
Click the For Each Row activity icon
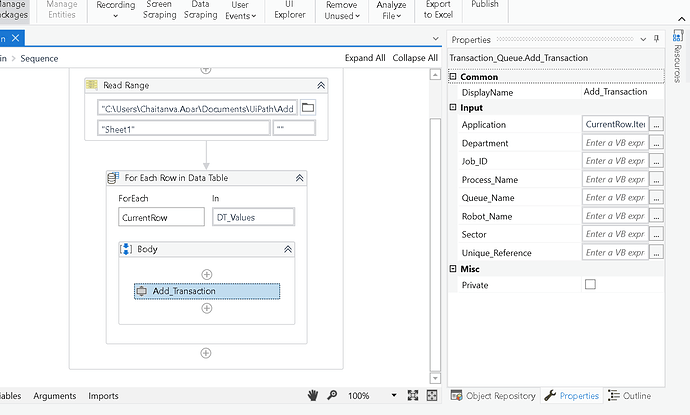[x=114, y=178]
